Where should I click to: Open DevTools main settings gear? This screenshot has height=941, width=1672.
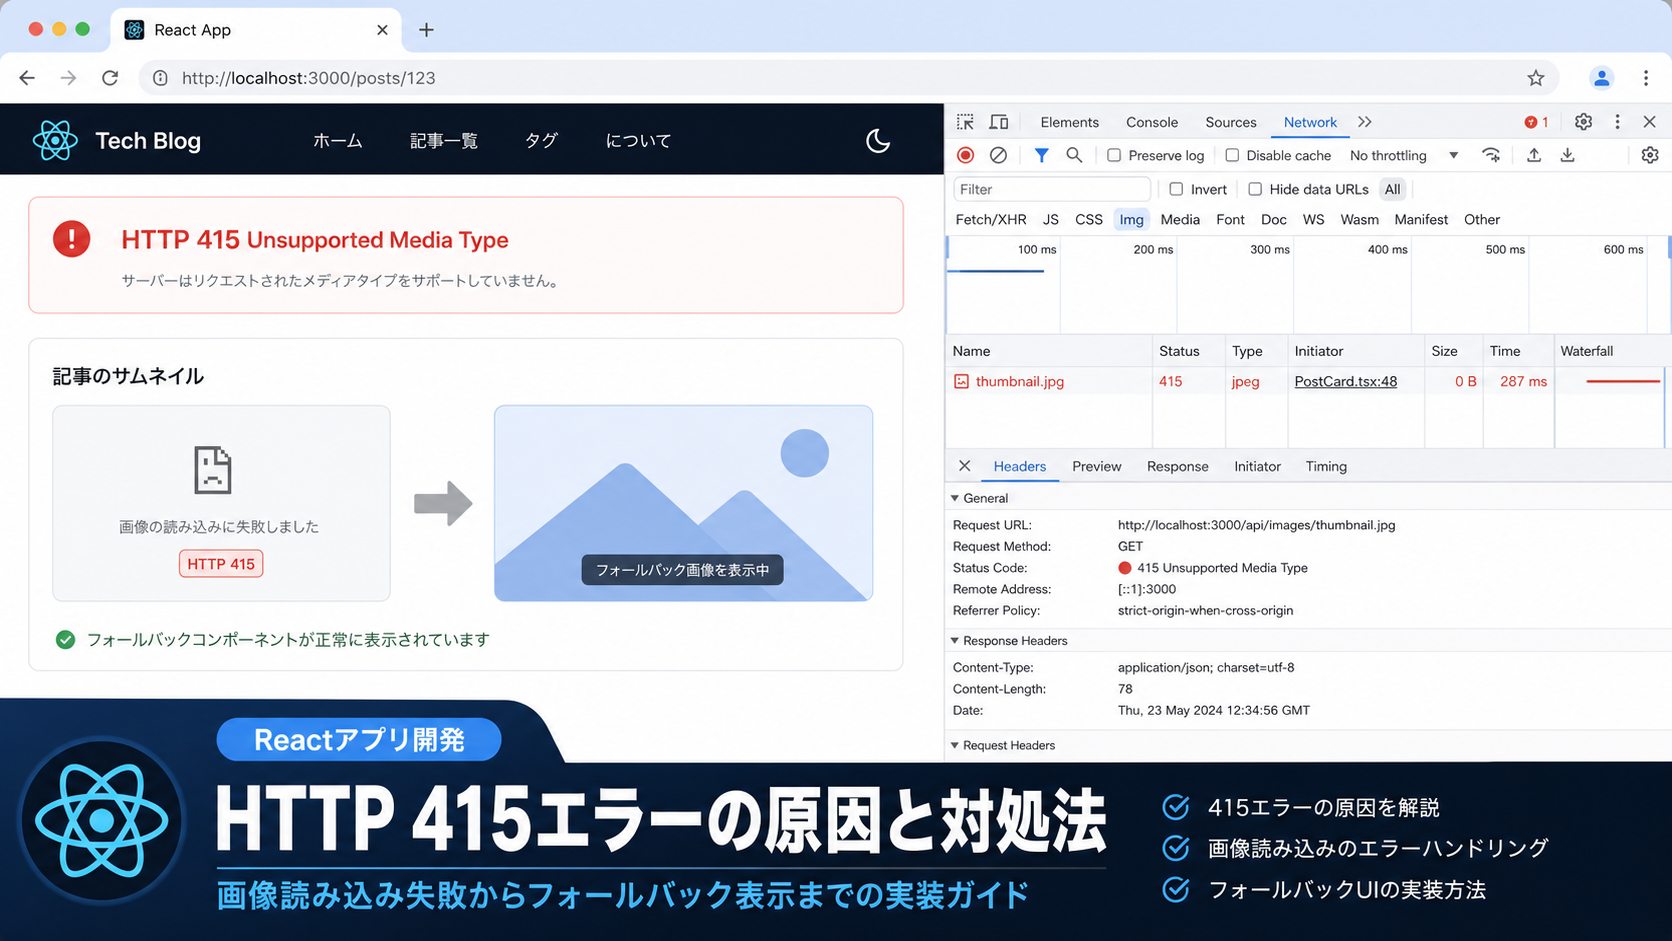[1583, 122]
